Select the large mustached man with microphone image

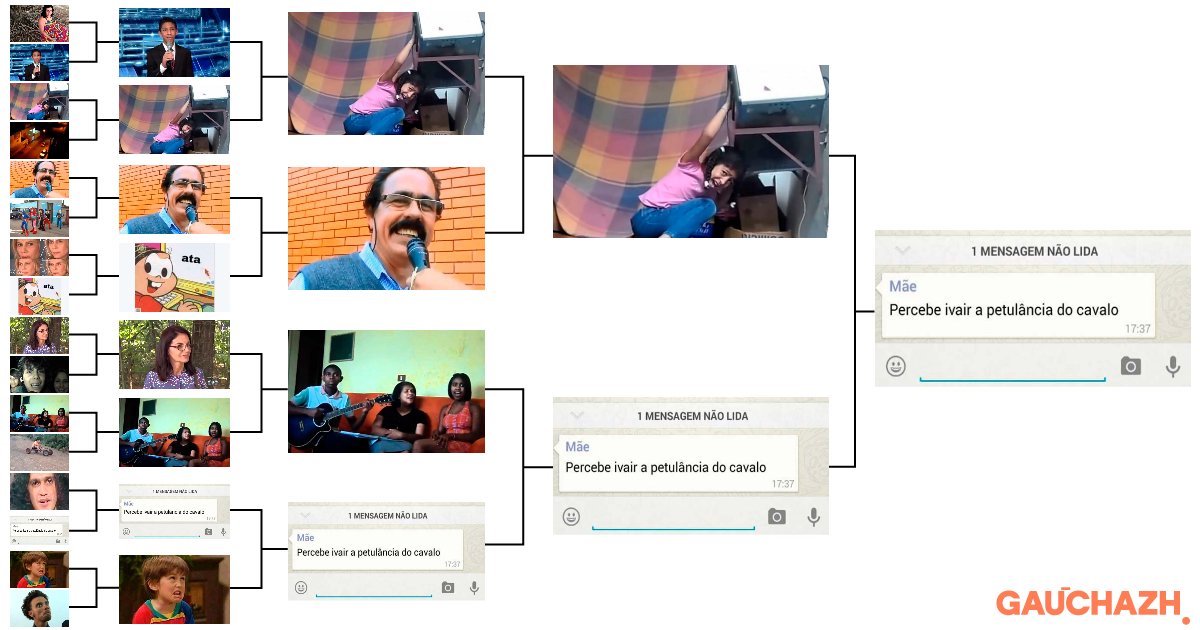pyautogui.click(x=386, y=228)
